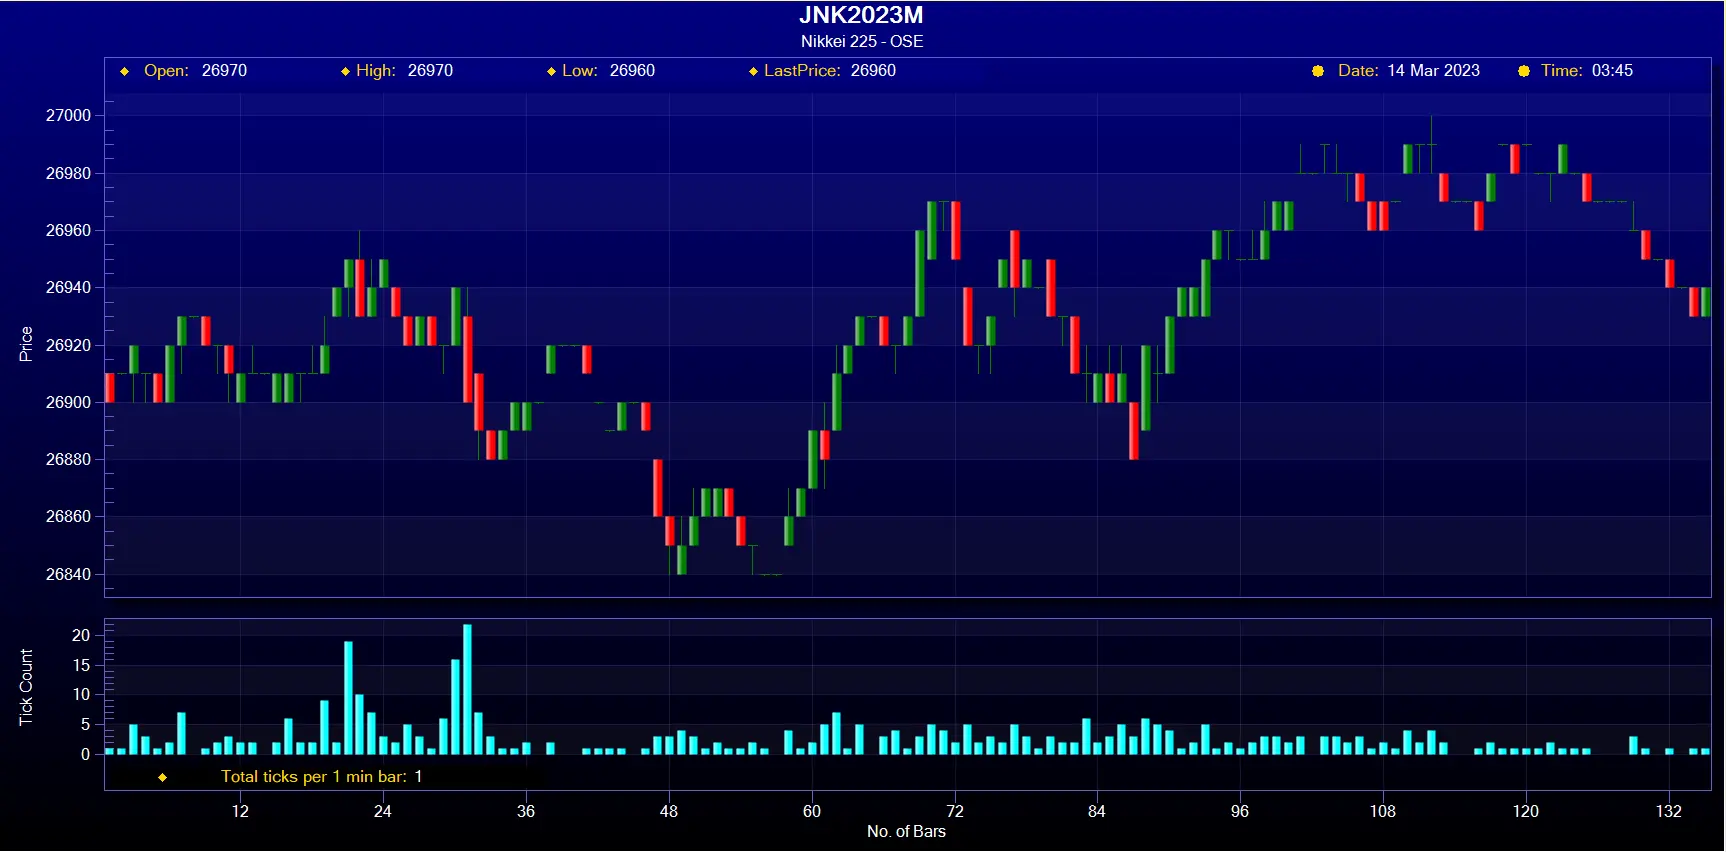Click the 26960 price axis label
Image resolution: width=1726 pixels, height=852 pixels.
point(68,230)
